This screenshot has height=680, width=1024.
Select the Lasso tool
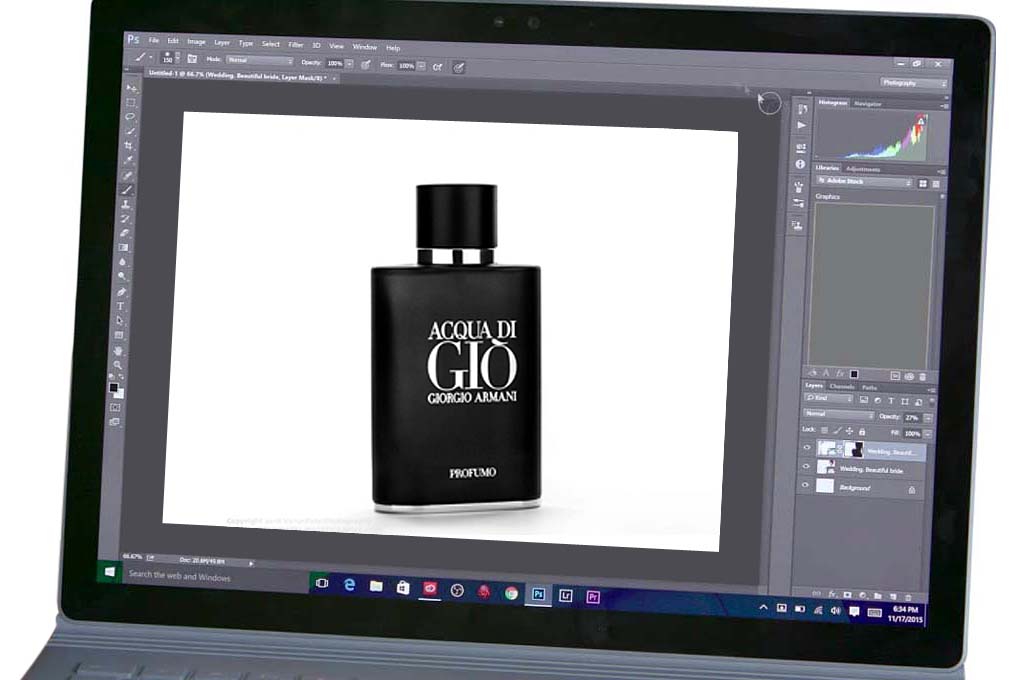[x=131, y=116]
